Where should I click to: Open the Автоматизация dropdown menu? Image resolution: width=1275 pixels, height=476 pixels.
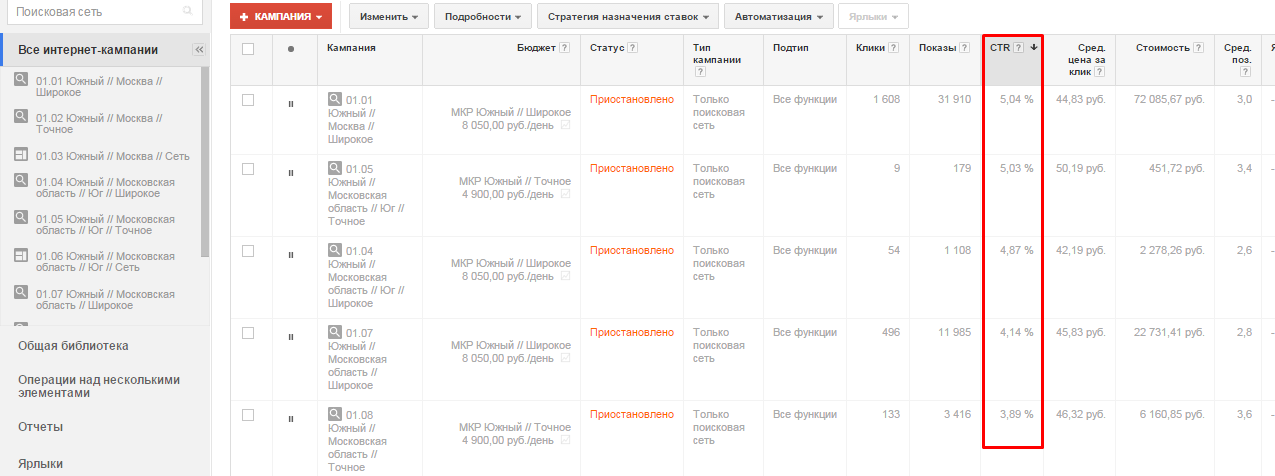click(x=778, y=17)
